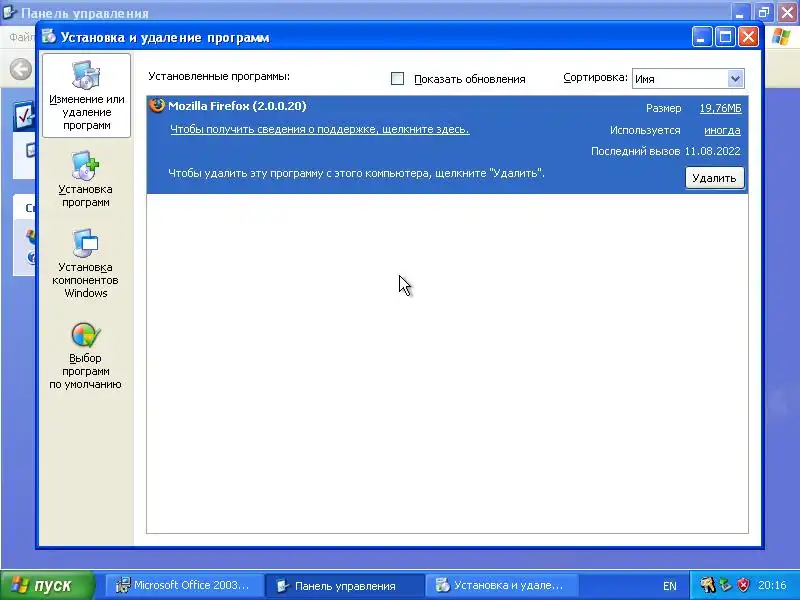This screenshot has width=800, height=600.
Task: Click the size value 19,76МБ link
Action: pos(720,108)
